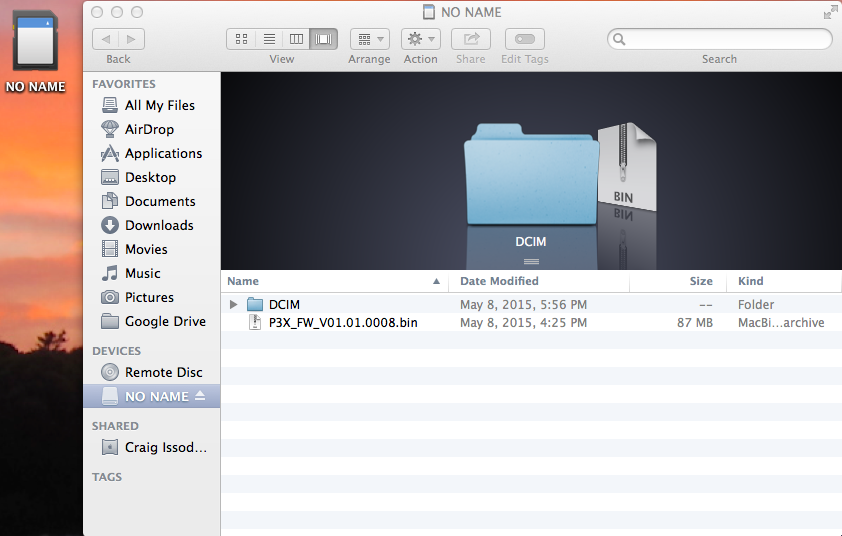Click the SHARED section header
Image resolution: width=842 pixels, height=536 pixels.
point(115,426)
